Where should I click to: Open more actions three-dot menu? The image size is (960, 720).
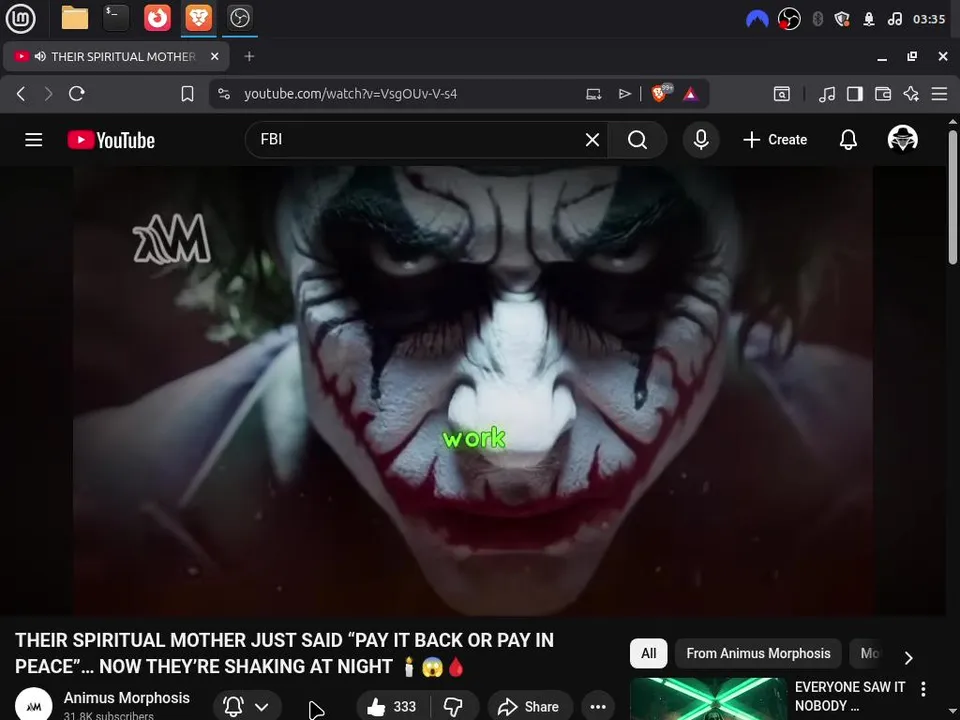click(x=598, y=707)
